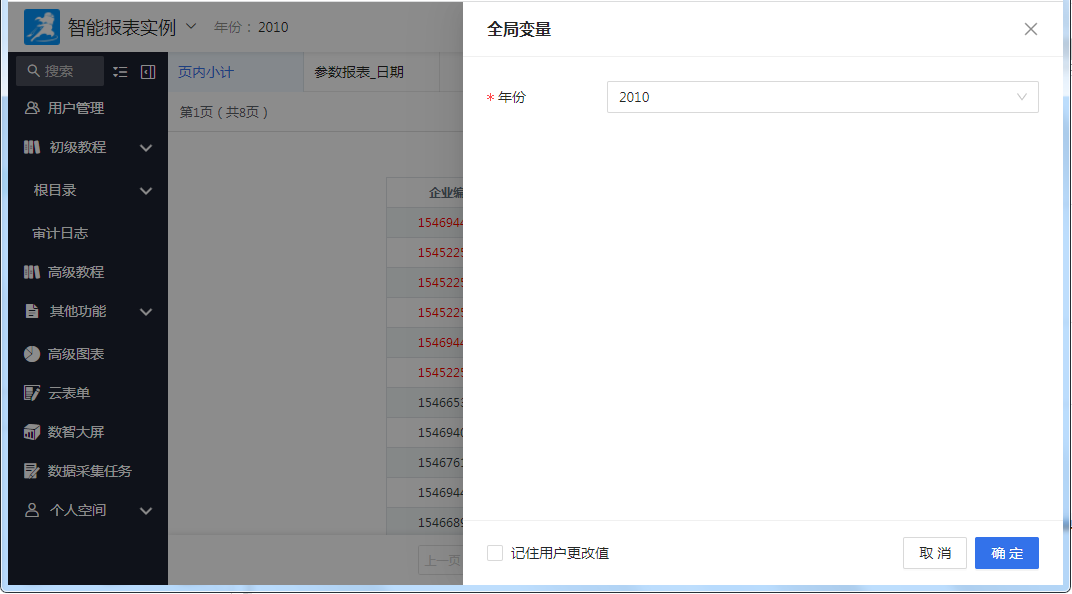Click the 数据采集任务 task icon
Screen dimensions: 1072x594
pos(32,471)
